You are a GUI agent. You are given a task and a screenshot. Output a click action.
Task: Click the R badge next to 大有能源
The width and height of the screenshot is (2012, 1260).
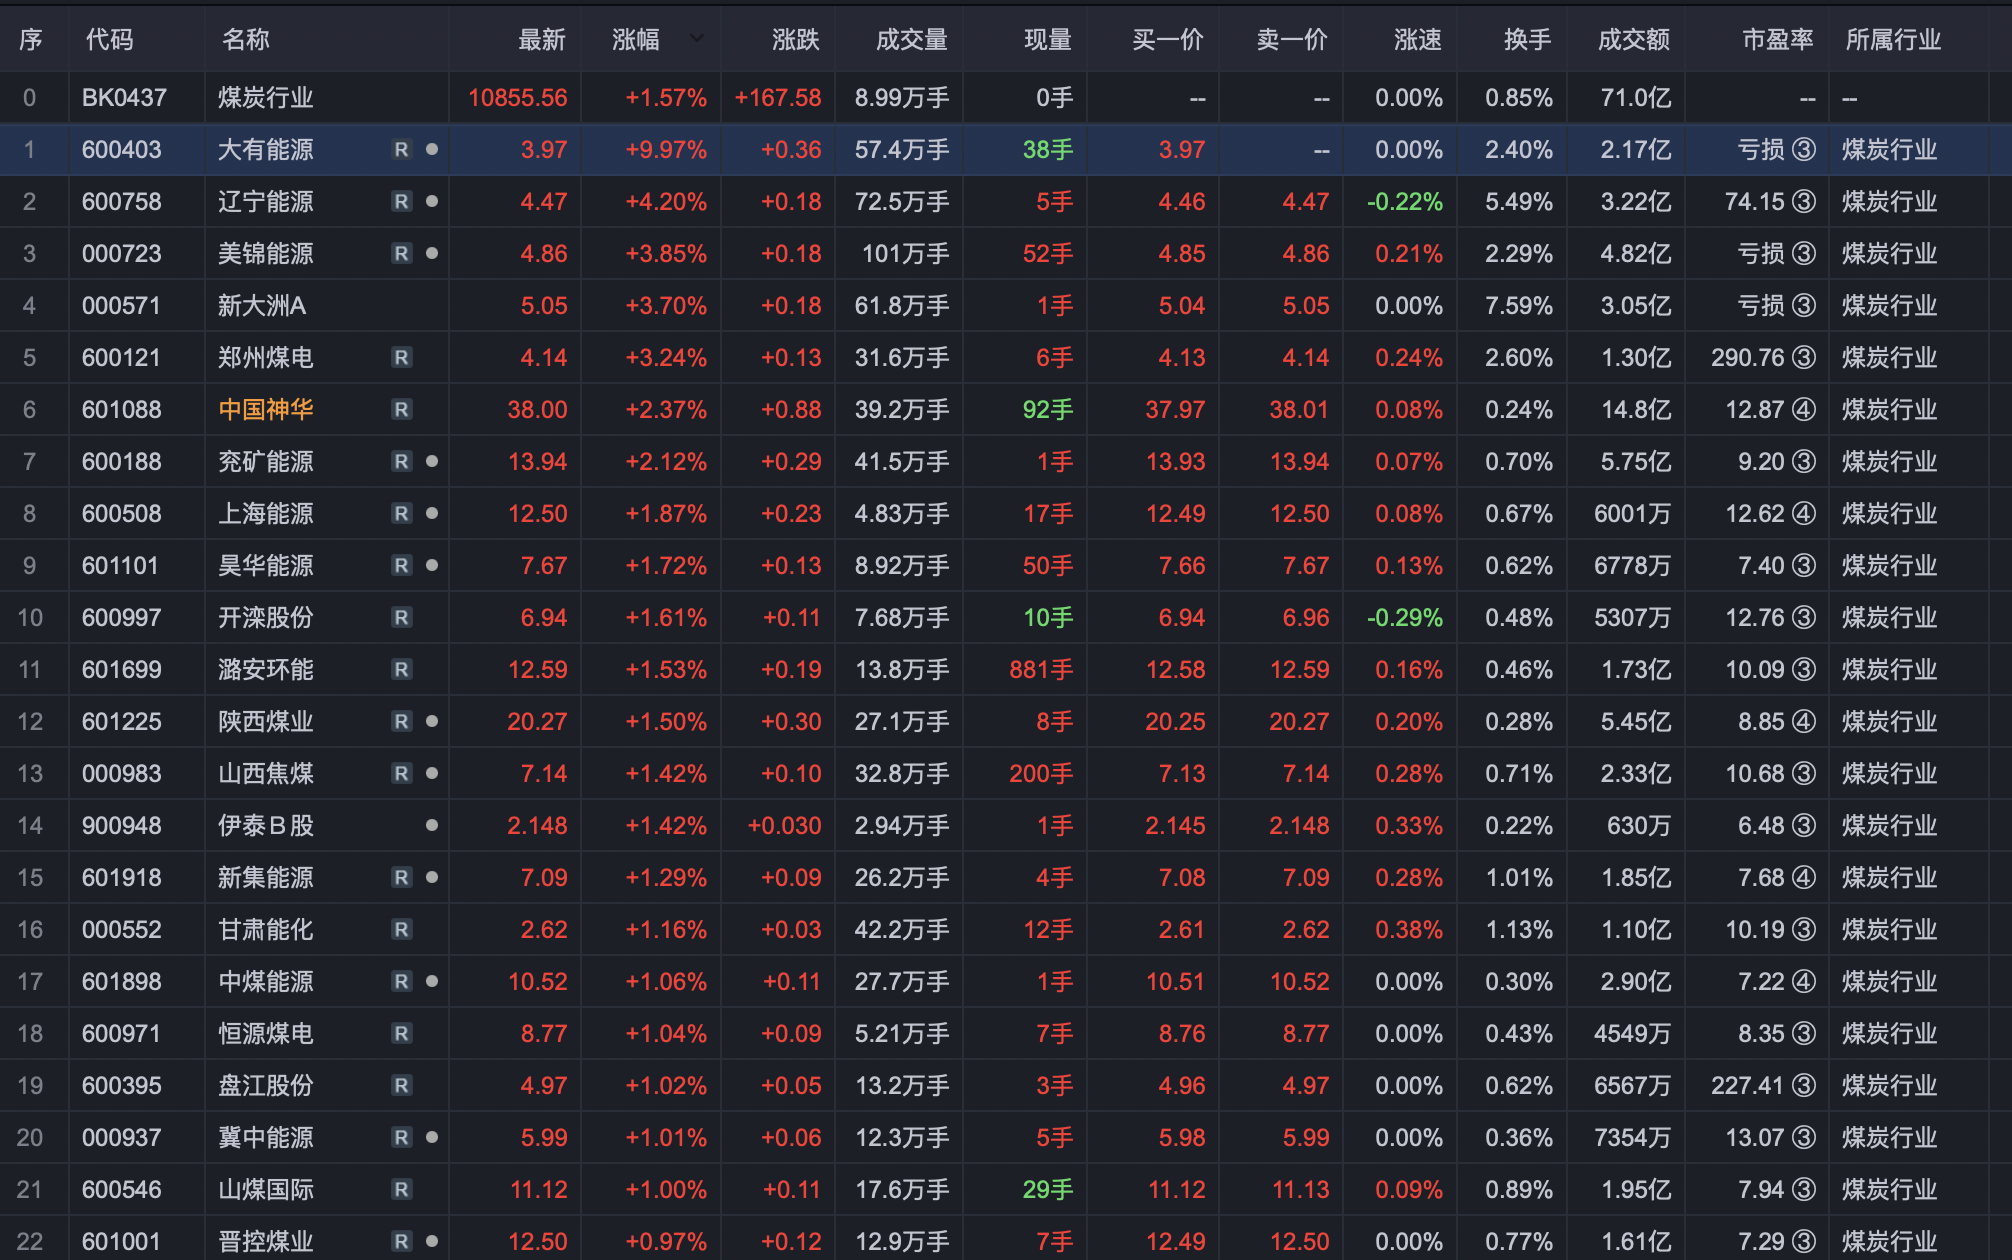click(401, 150)
